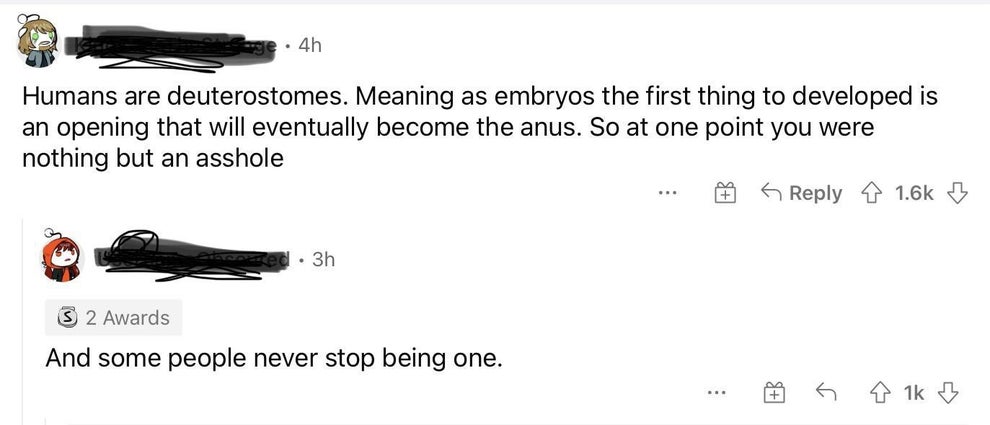Click the award icon on the second comment
Viewport: 990px width, 425px height.
774,394
